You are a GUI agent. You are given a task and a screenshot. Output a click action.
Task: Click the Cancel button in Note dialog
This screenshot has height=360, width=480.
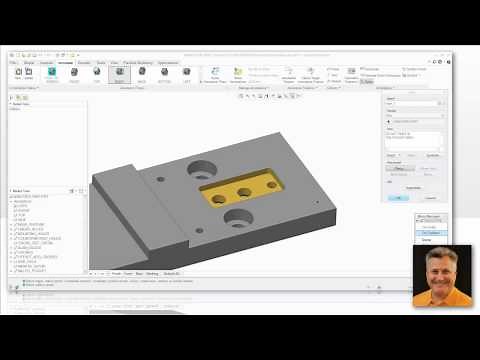point(430,198)
